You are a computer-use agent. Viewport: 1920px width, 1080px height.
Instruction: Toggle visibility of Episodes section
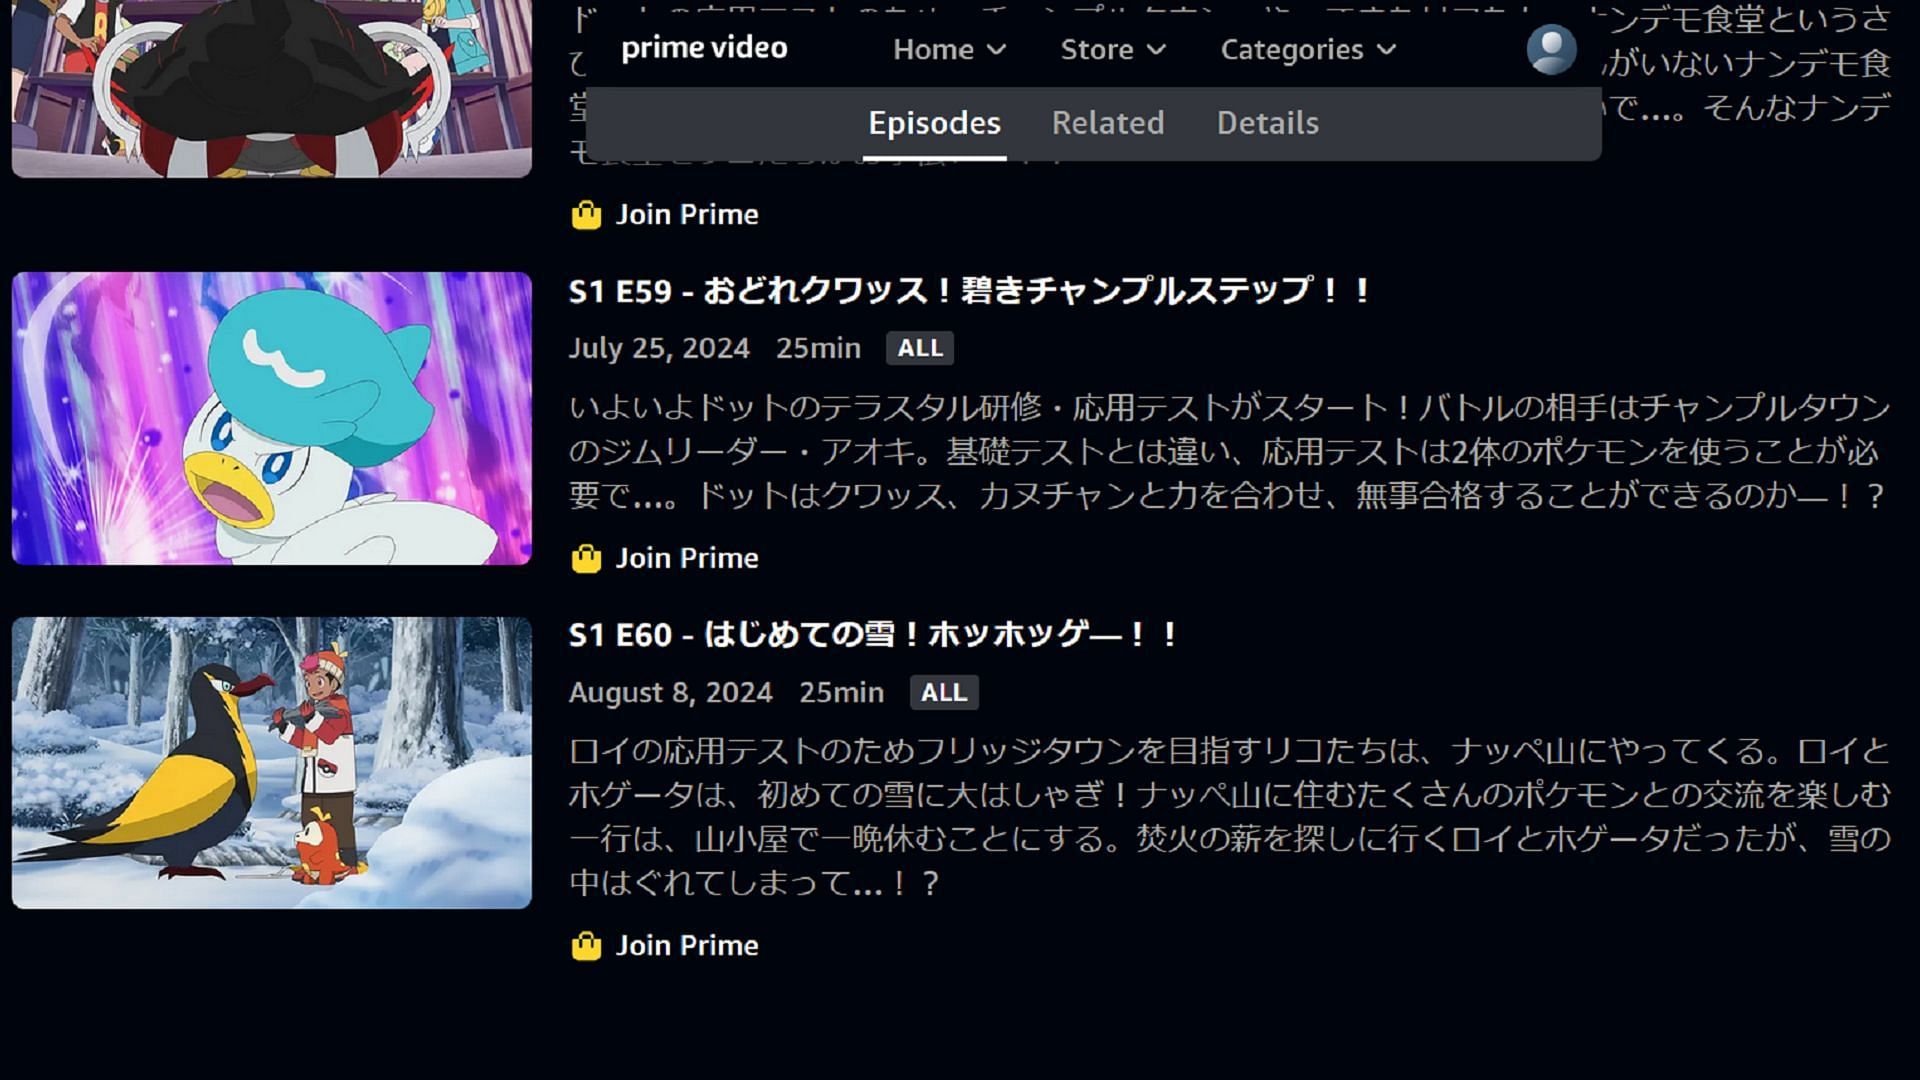pyautogui.click(x=934, y=123)
